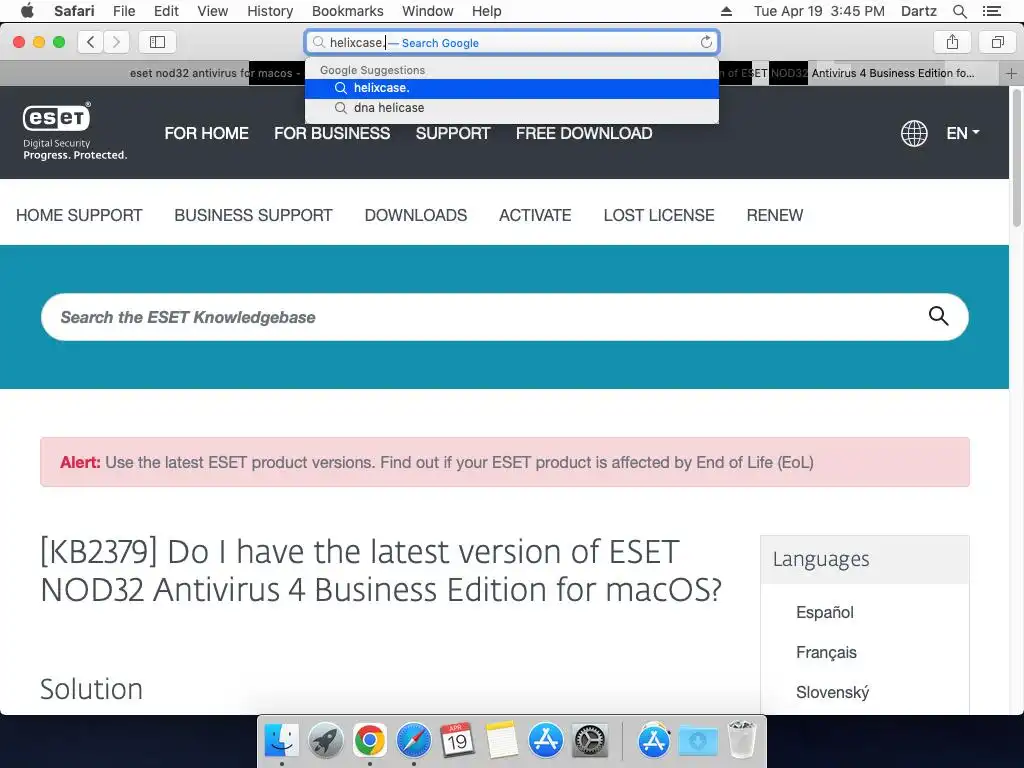Toggle the Safari sidebar button
Image resolution: width=1024 pixels, height=768 pixels.
pos(157,42)
